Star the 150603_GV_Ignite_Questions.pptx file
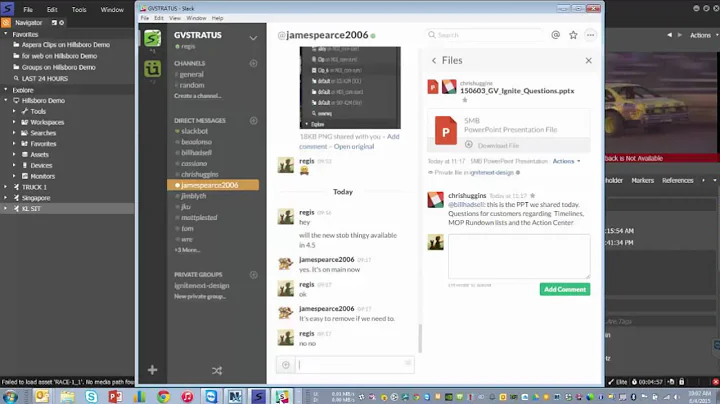 pyautogui.click(x=465, y=100)
